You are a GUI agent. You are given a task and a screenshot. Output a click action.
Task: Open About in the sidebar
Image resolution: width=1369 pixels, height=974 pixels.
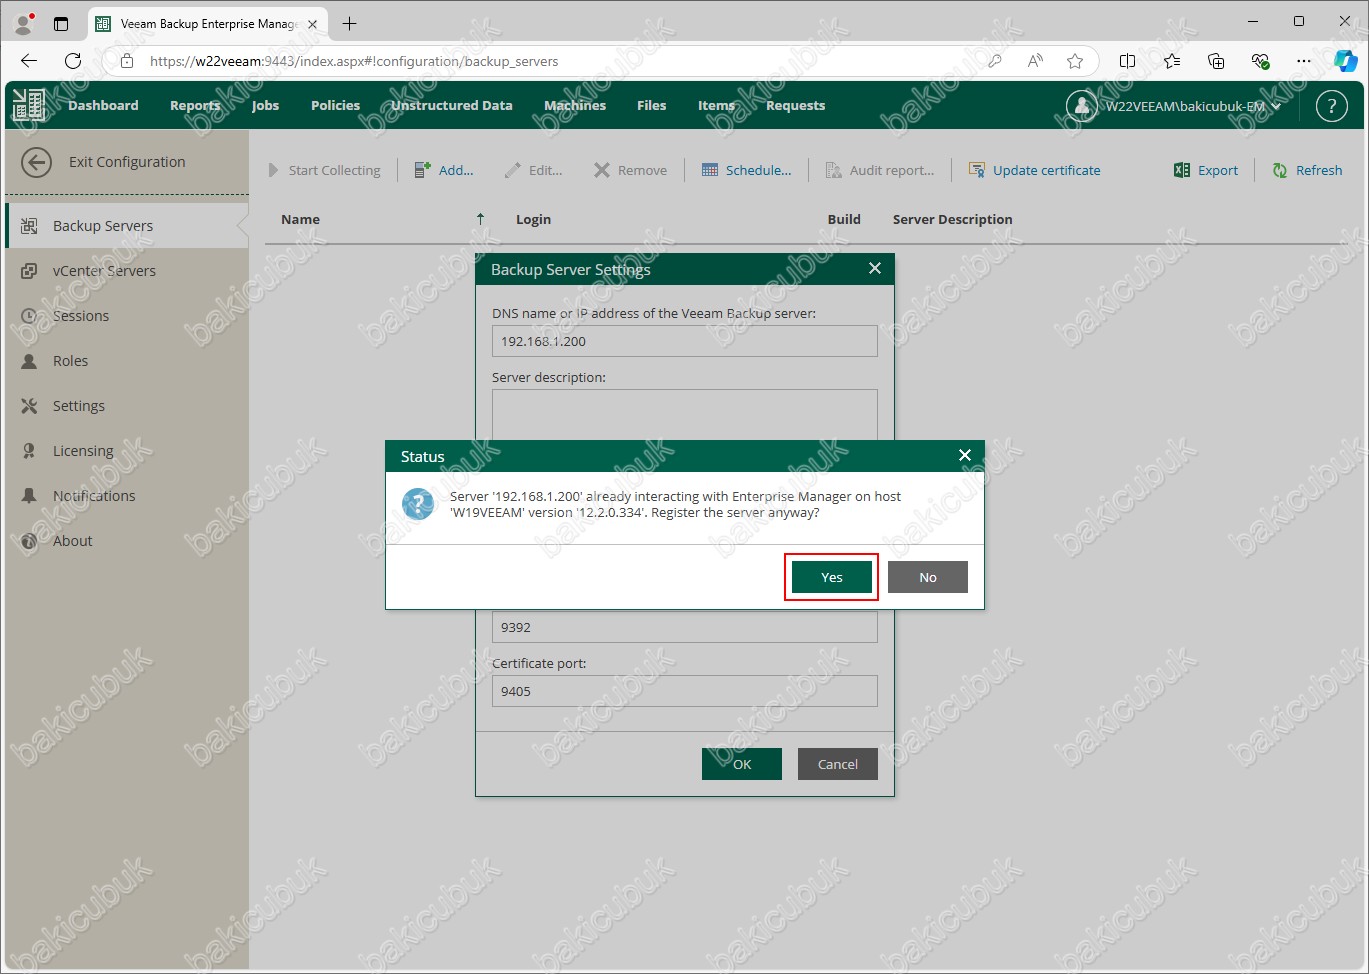point(127,541)
